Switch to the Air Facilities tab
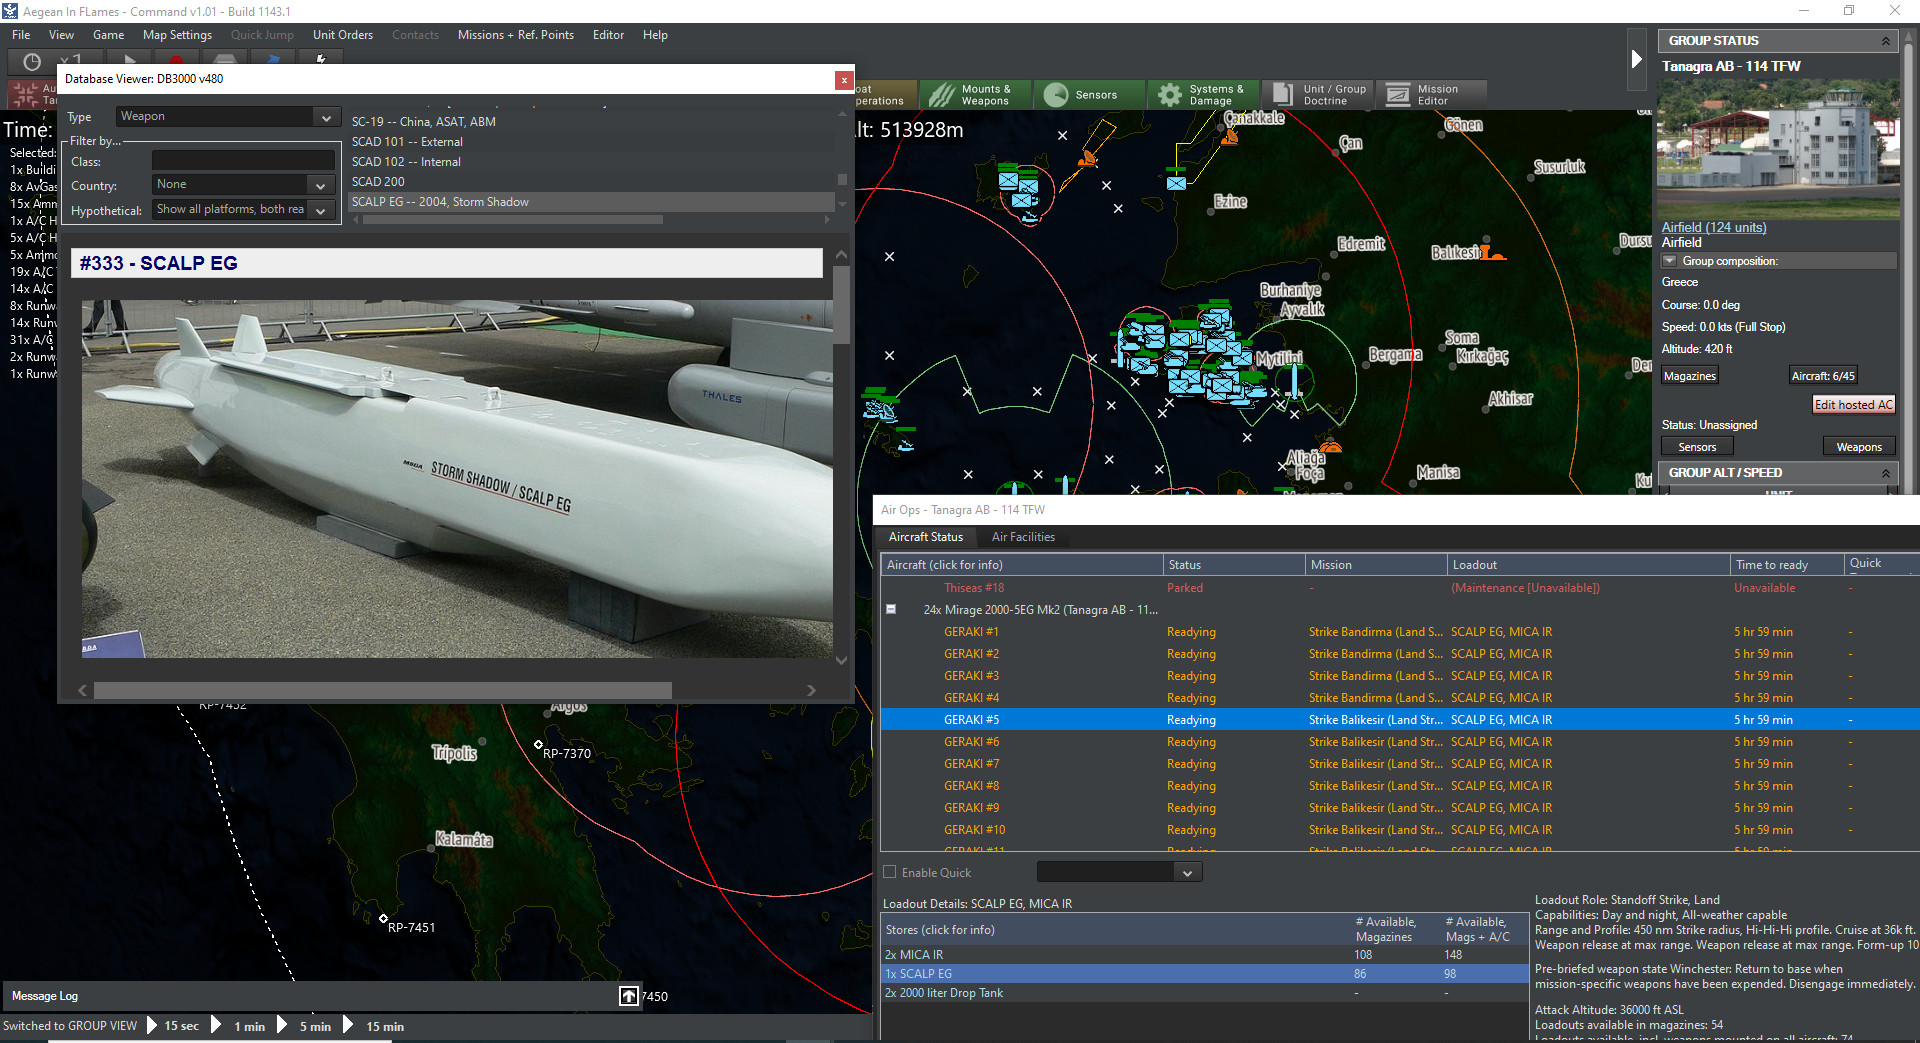 (x=1023, y=537)
